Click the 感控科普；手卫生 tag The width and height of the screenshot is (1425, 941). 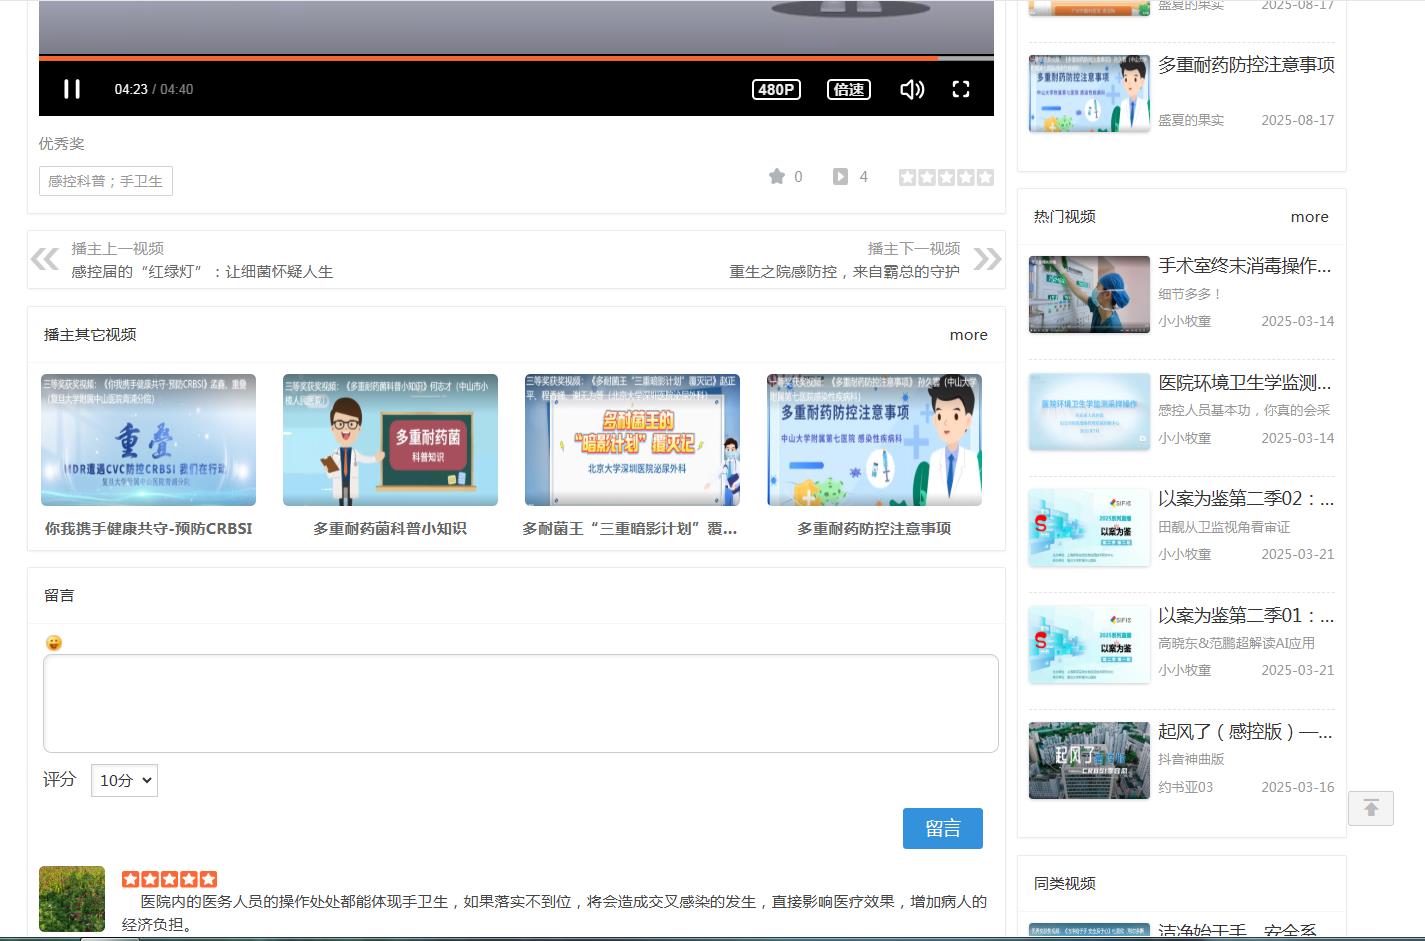tap(105, 181)
